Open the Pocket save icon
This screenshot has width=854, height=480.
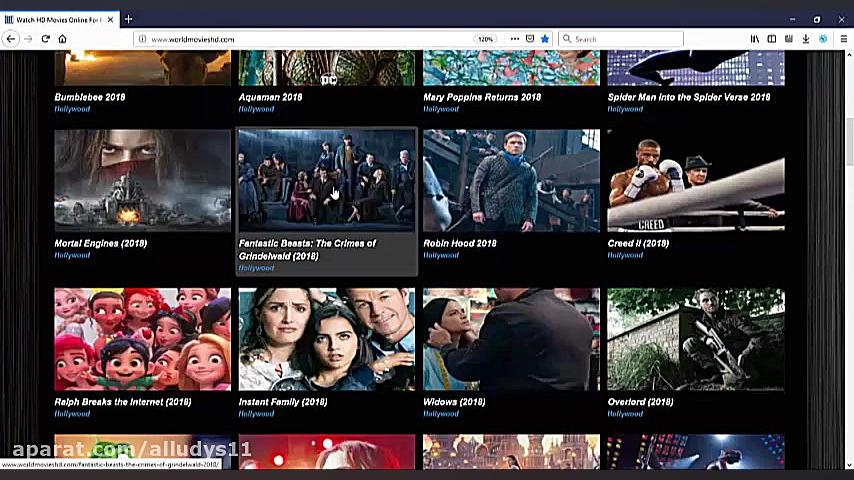click(530, 39)
